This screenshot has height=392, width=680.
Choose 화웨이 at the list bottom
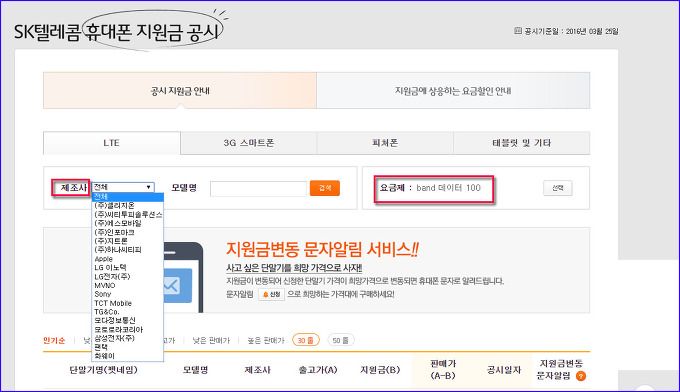click(x=128, y=356)
